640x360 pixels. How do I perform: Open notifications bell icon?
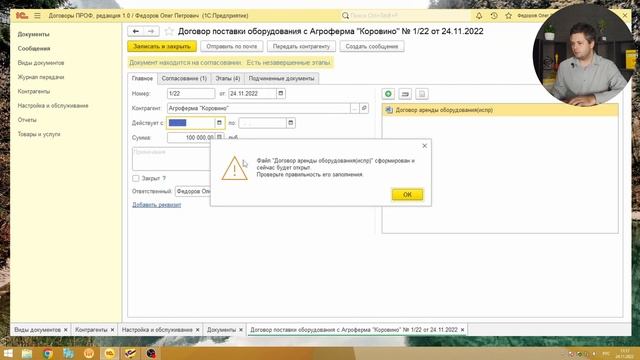479,16
